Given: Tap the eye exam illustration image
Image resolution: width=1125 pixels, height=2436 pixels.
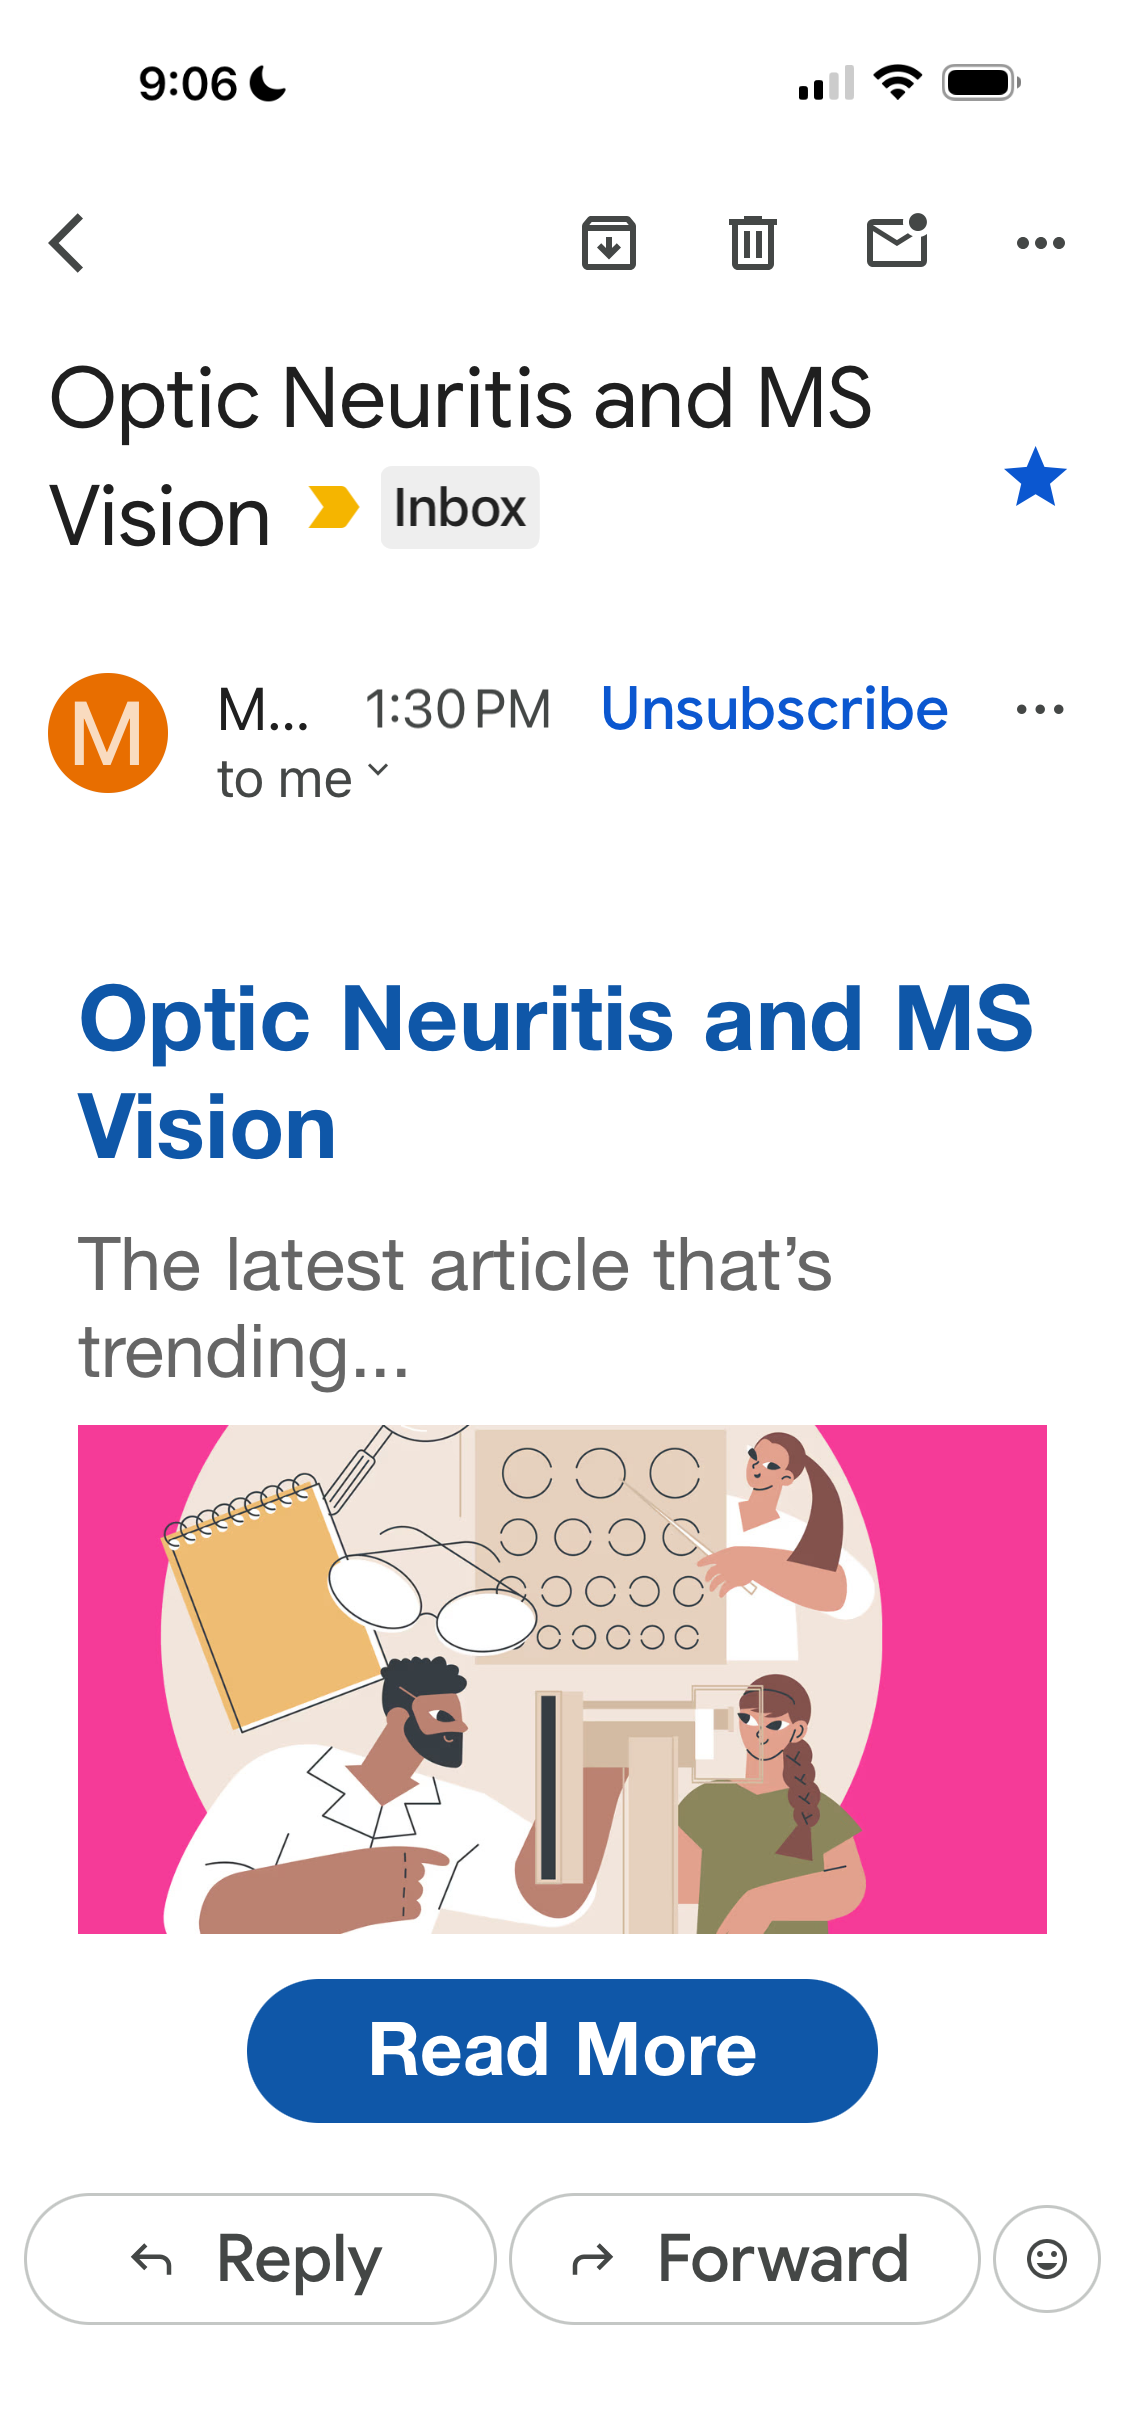Looking at the screenshot, I should click(x=562, y=1679).
